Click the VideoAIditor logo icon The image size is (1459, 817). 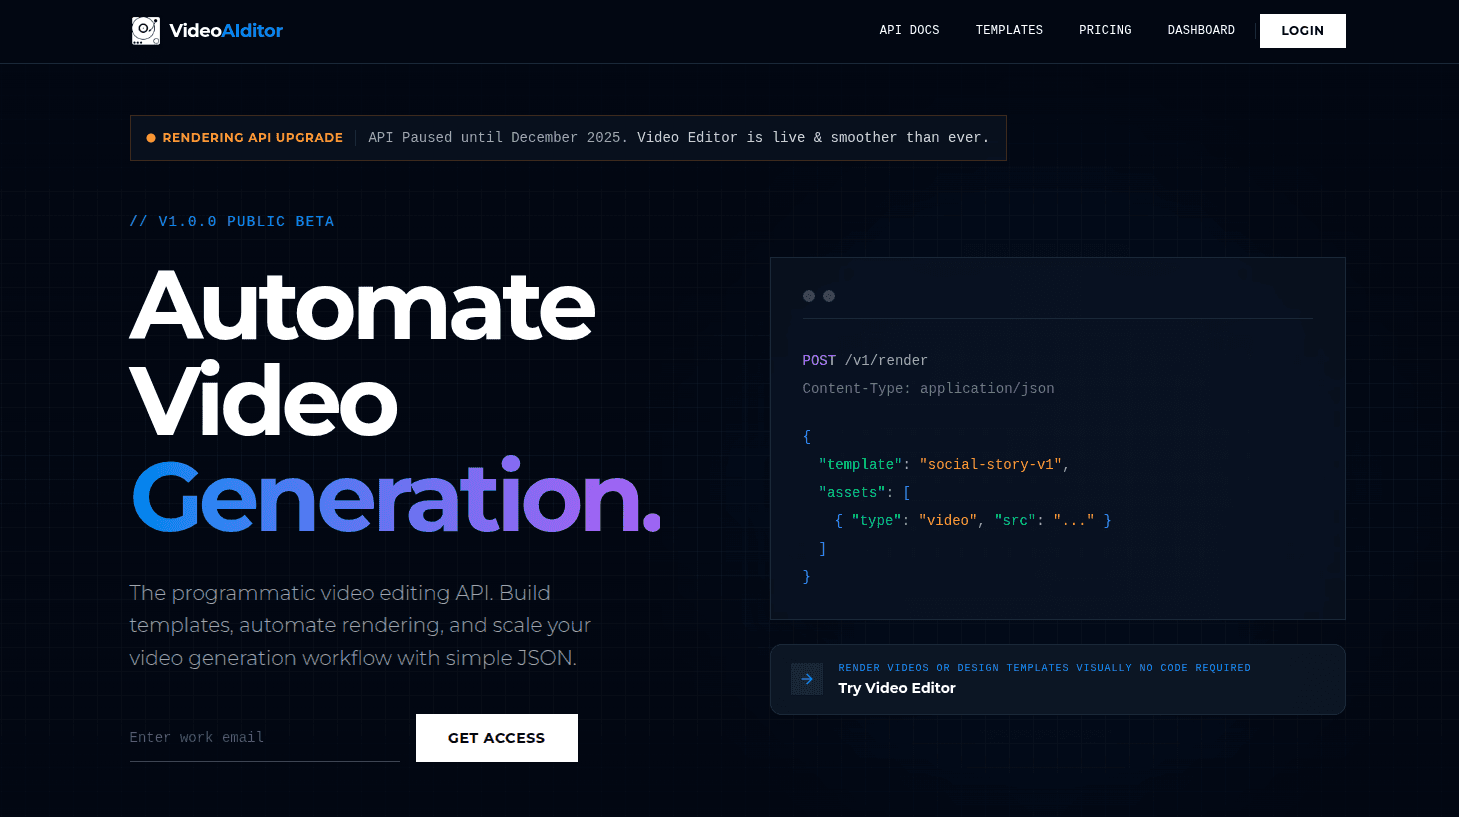click(145, 31)
